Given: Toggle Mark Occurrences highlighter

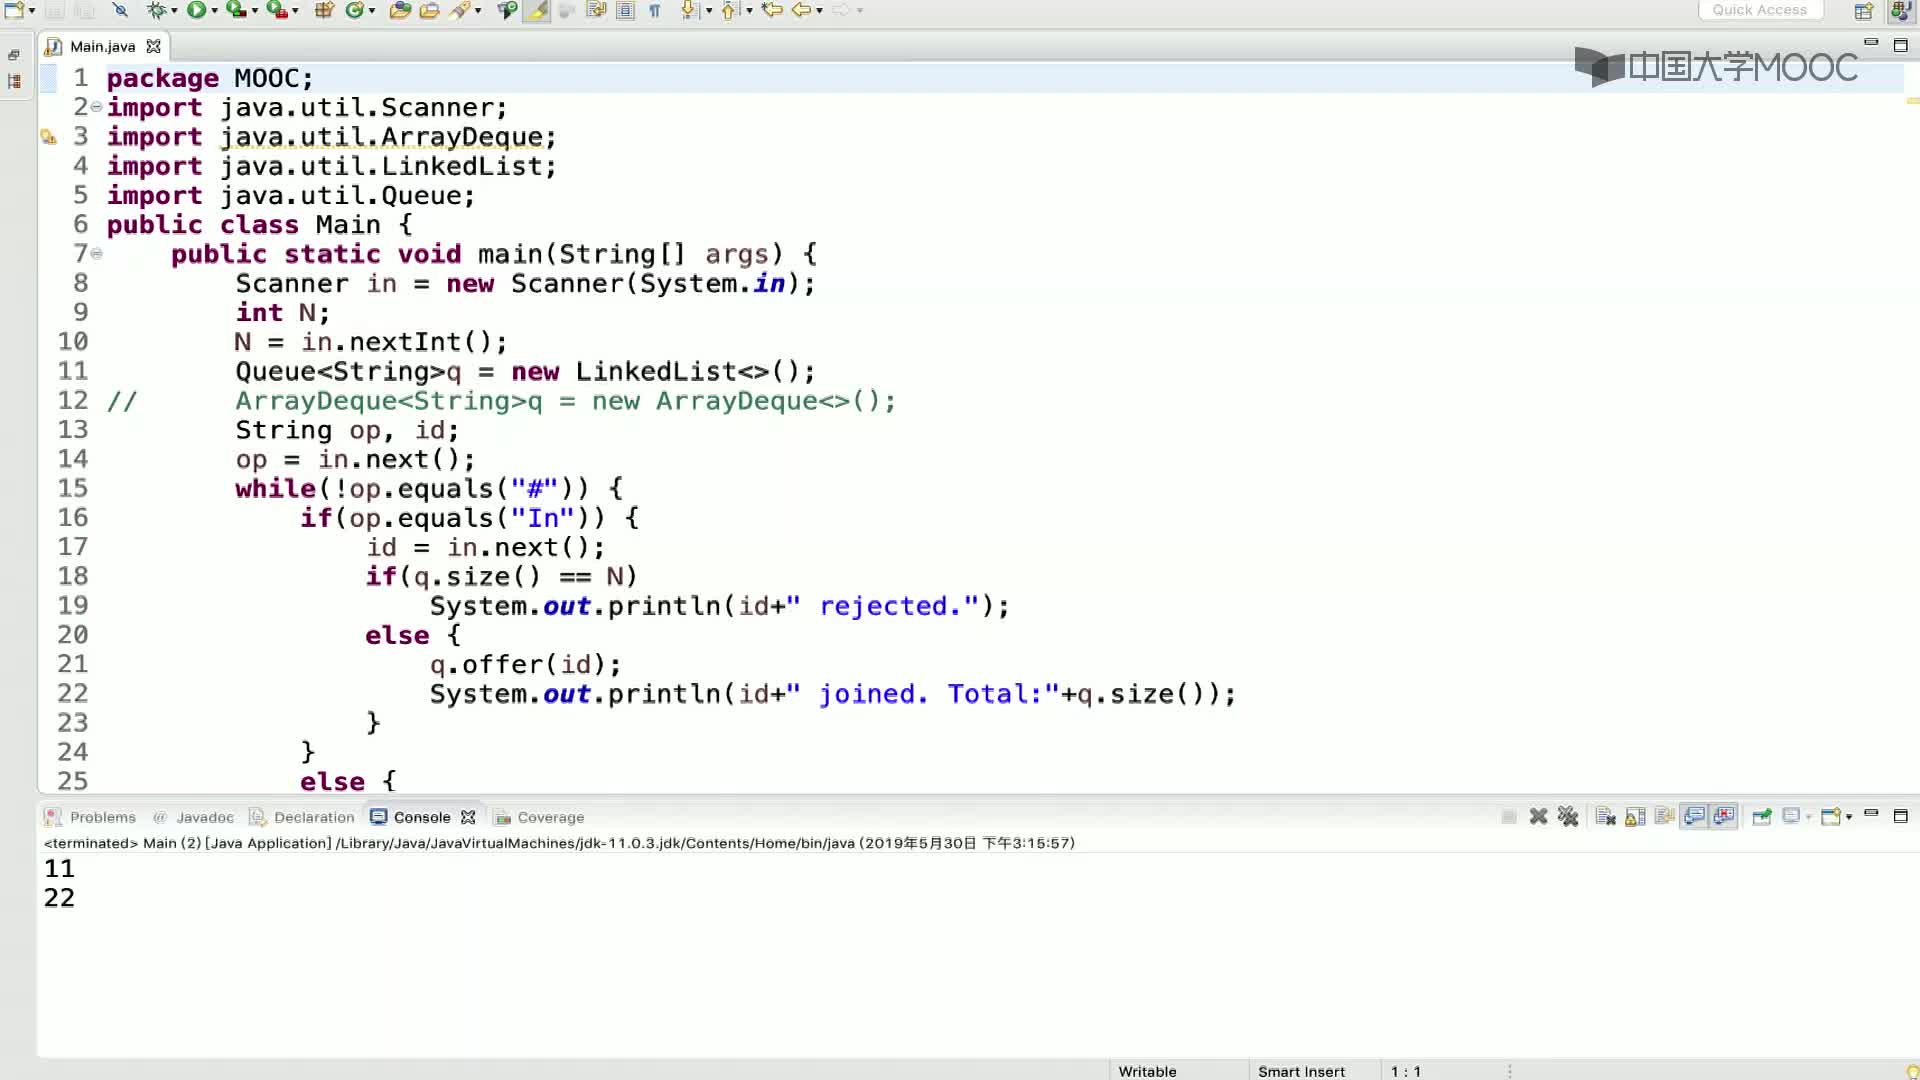Looking at the screenshot, I should (x=537, y=10).
